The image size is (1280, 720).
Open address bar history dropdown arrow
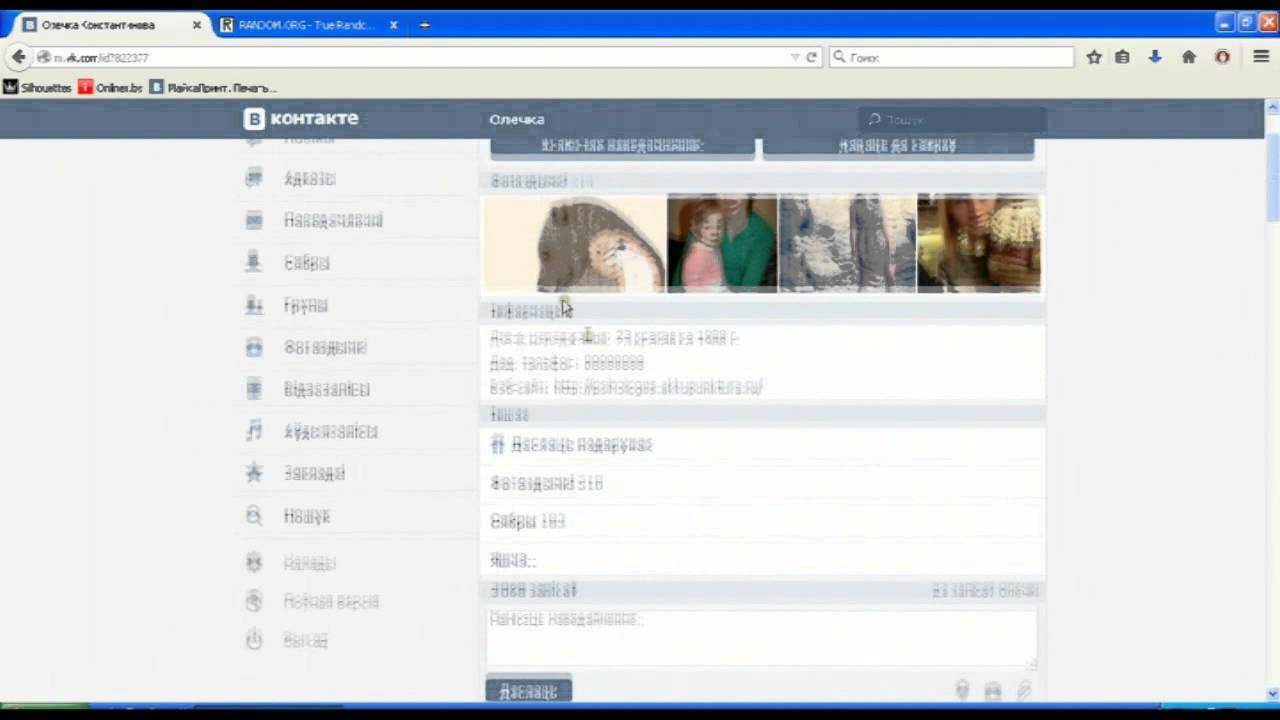(795, 57)
